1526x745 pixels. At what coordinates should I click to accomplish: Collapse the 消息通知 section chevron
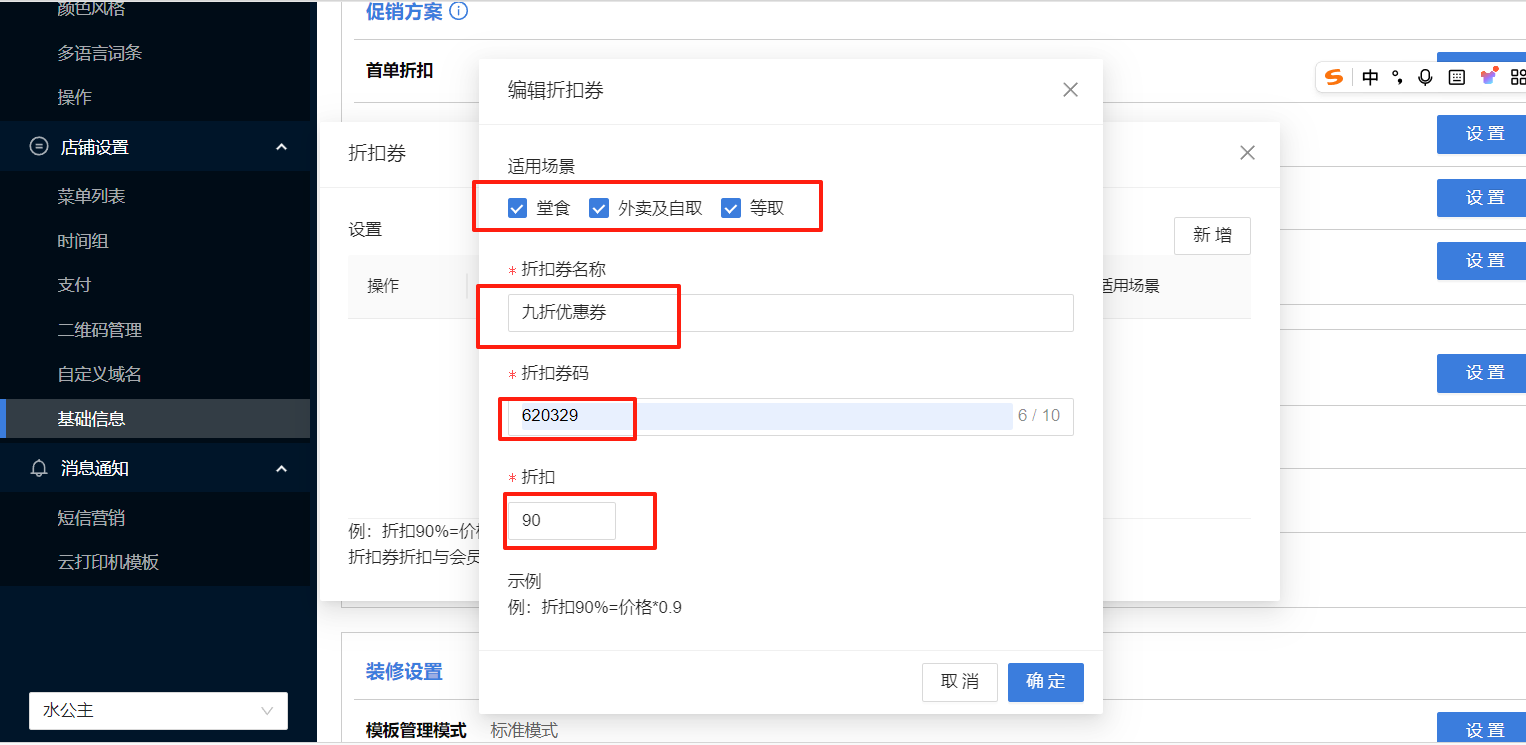281,468
